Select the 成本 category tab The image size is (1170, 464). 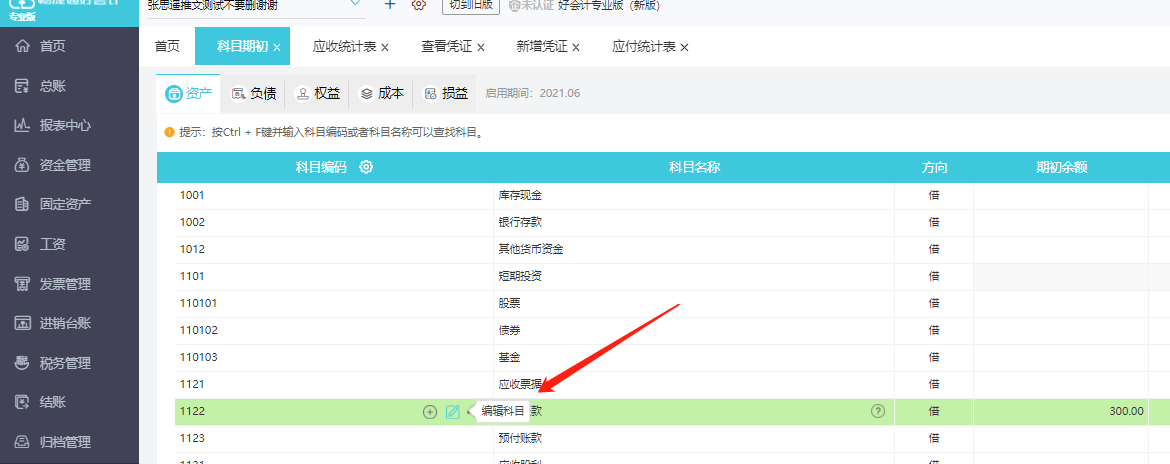click(381, 93)
